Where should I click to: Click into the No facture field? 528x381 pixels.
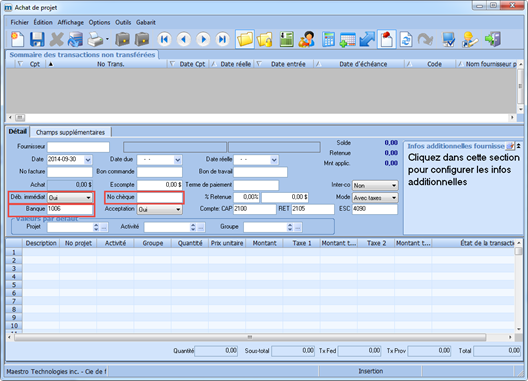point(70,172)
